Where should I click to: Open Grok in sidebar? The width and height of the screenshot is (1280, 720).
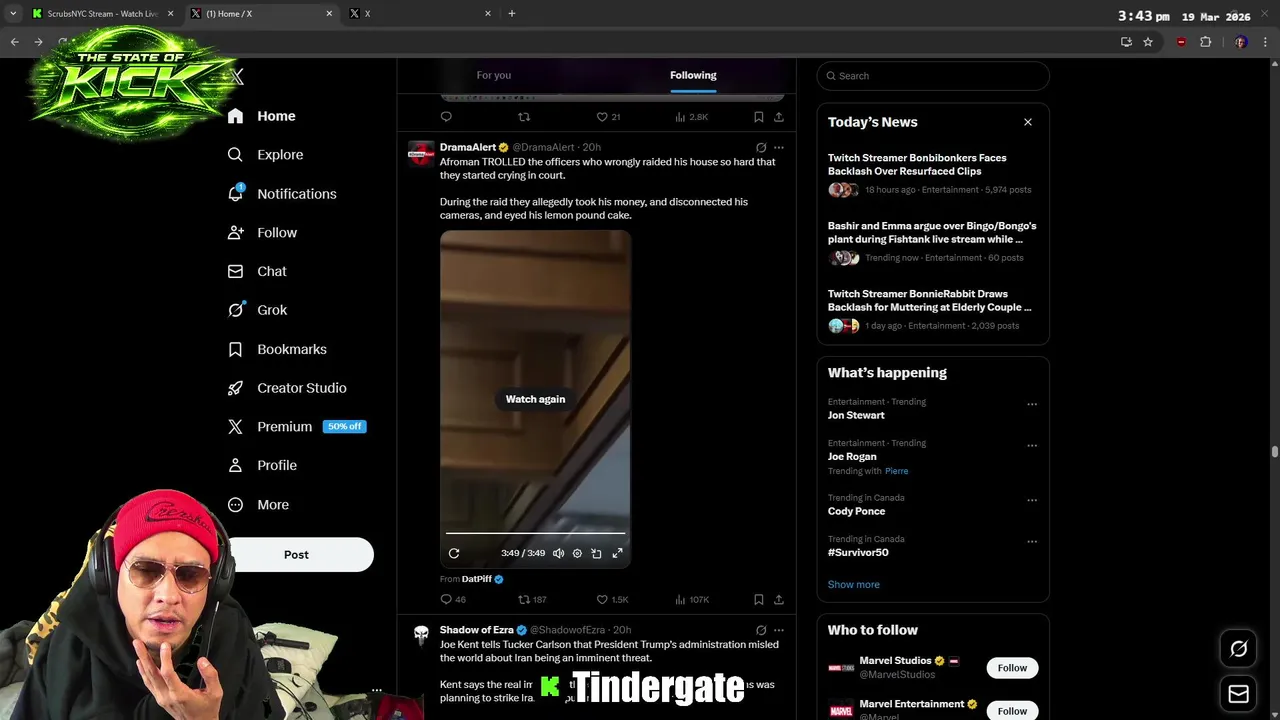257,310
